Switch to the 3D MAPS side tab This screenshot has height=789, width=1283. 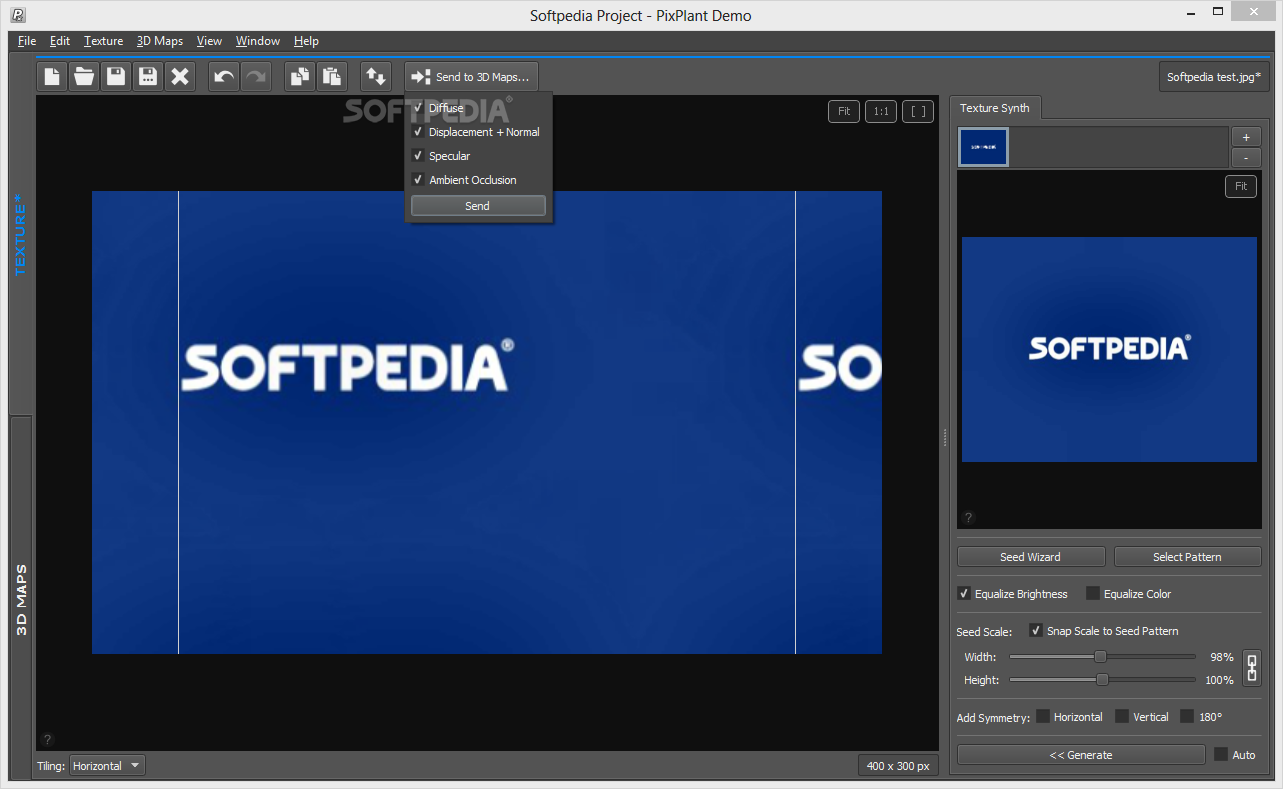tap(21, 600)
